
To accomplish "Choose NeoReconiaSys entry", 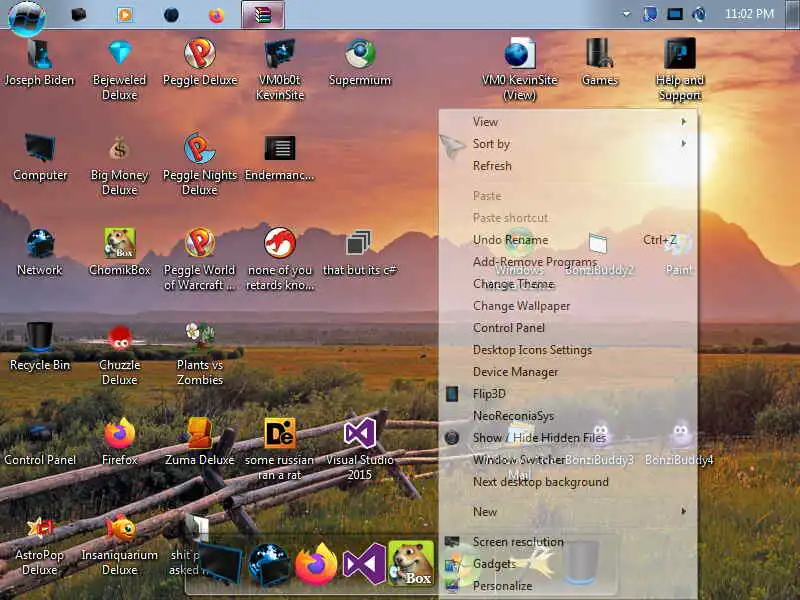I will coord(568,415).
